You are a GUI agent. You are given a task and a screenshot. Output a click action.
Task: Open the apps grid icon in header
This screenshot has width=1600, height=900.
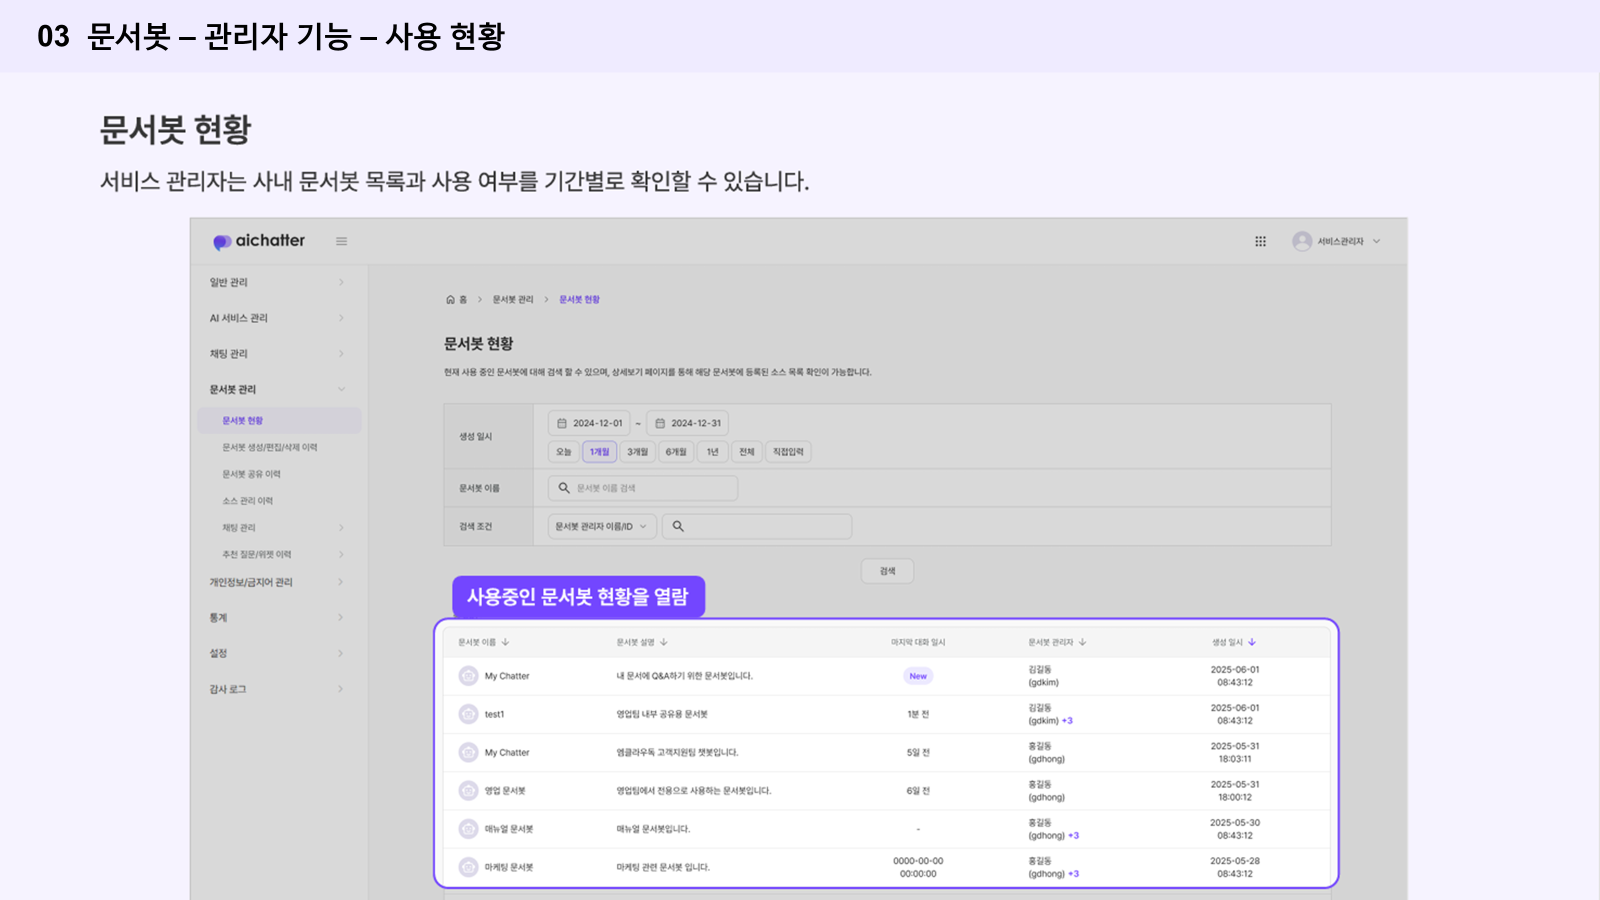pyautogui.click(x=1260, y=241)
